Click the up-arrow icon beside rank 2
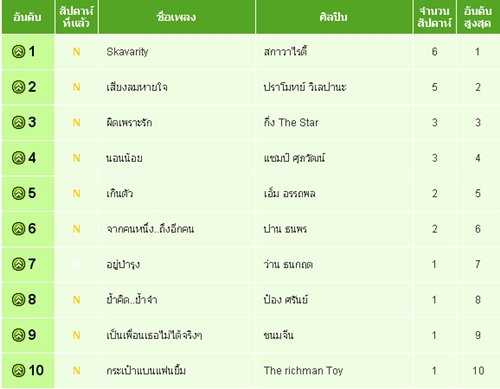500x389 pixels. coord(19,87)
